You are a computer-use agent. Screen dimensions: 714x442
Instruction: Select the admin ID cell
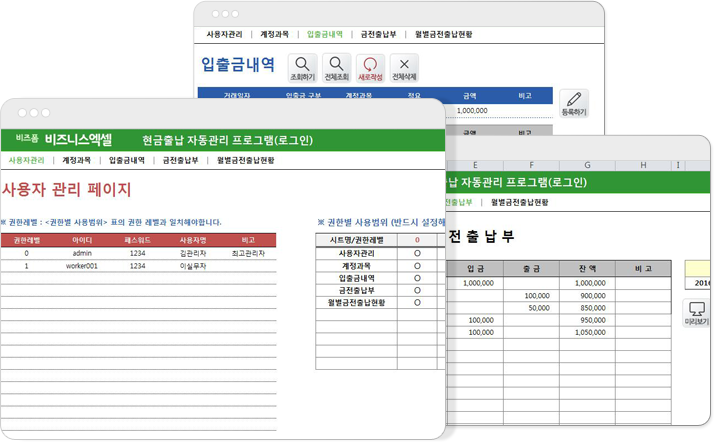(82, 254)
